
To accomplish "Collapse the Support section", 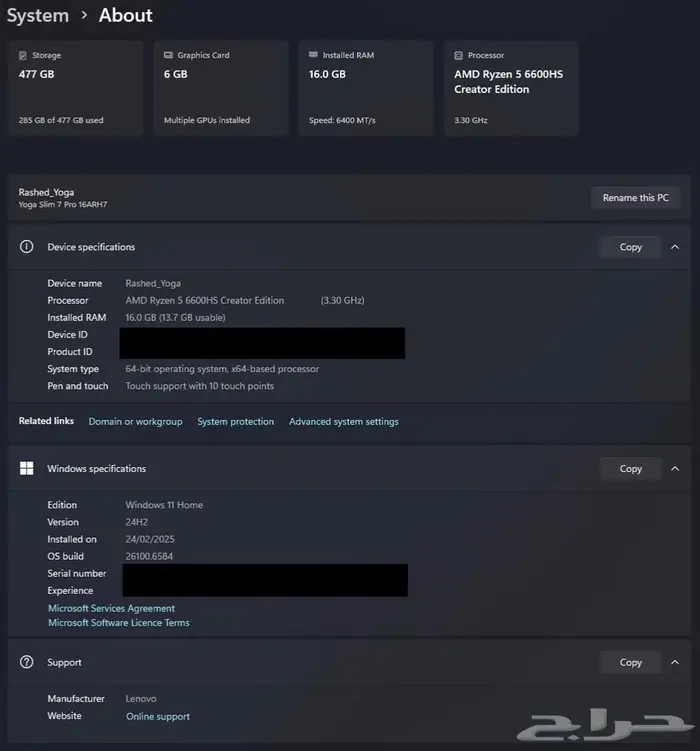I will click(x=675, y=662).
